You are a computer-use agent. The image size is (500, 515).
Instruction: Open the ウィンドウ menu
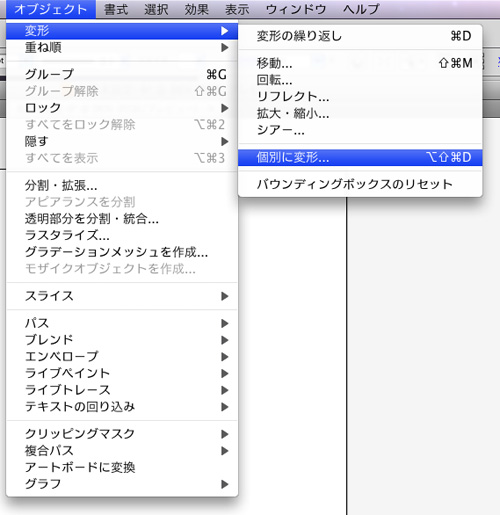[296, 9]
